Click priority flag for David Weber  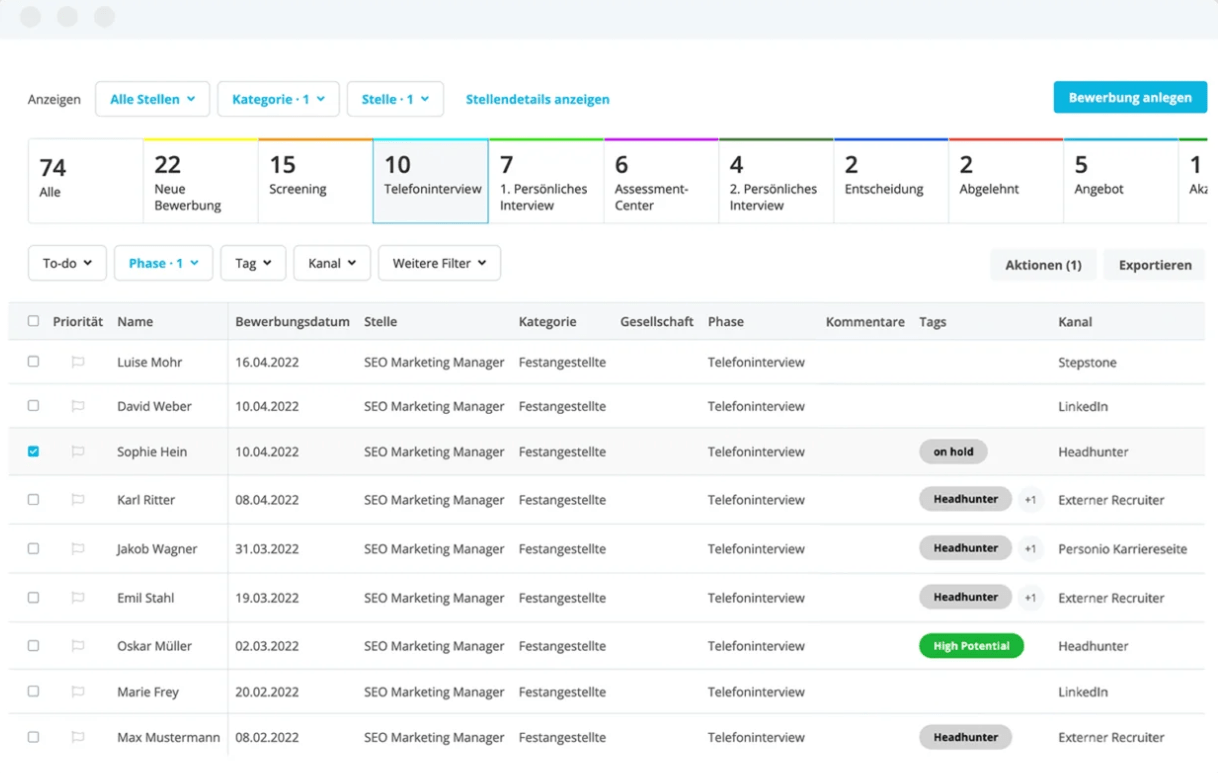tap(78, 406)
